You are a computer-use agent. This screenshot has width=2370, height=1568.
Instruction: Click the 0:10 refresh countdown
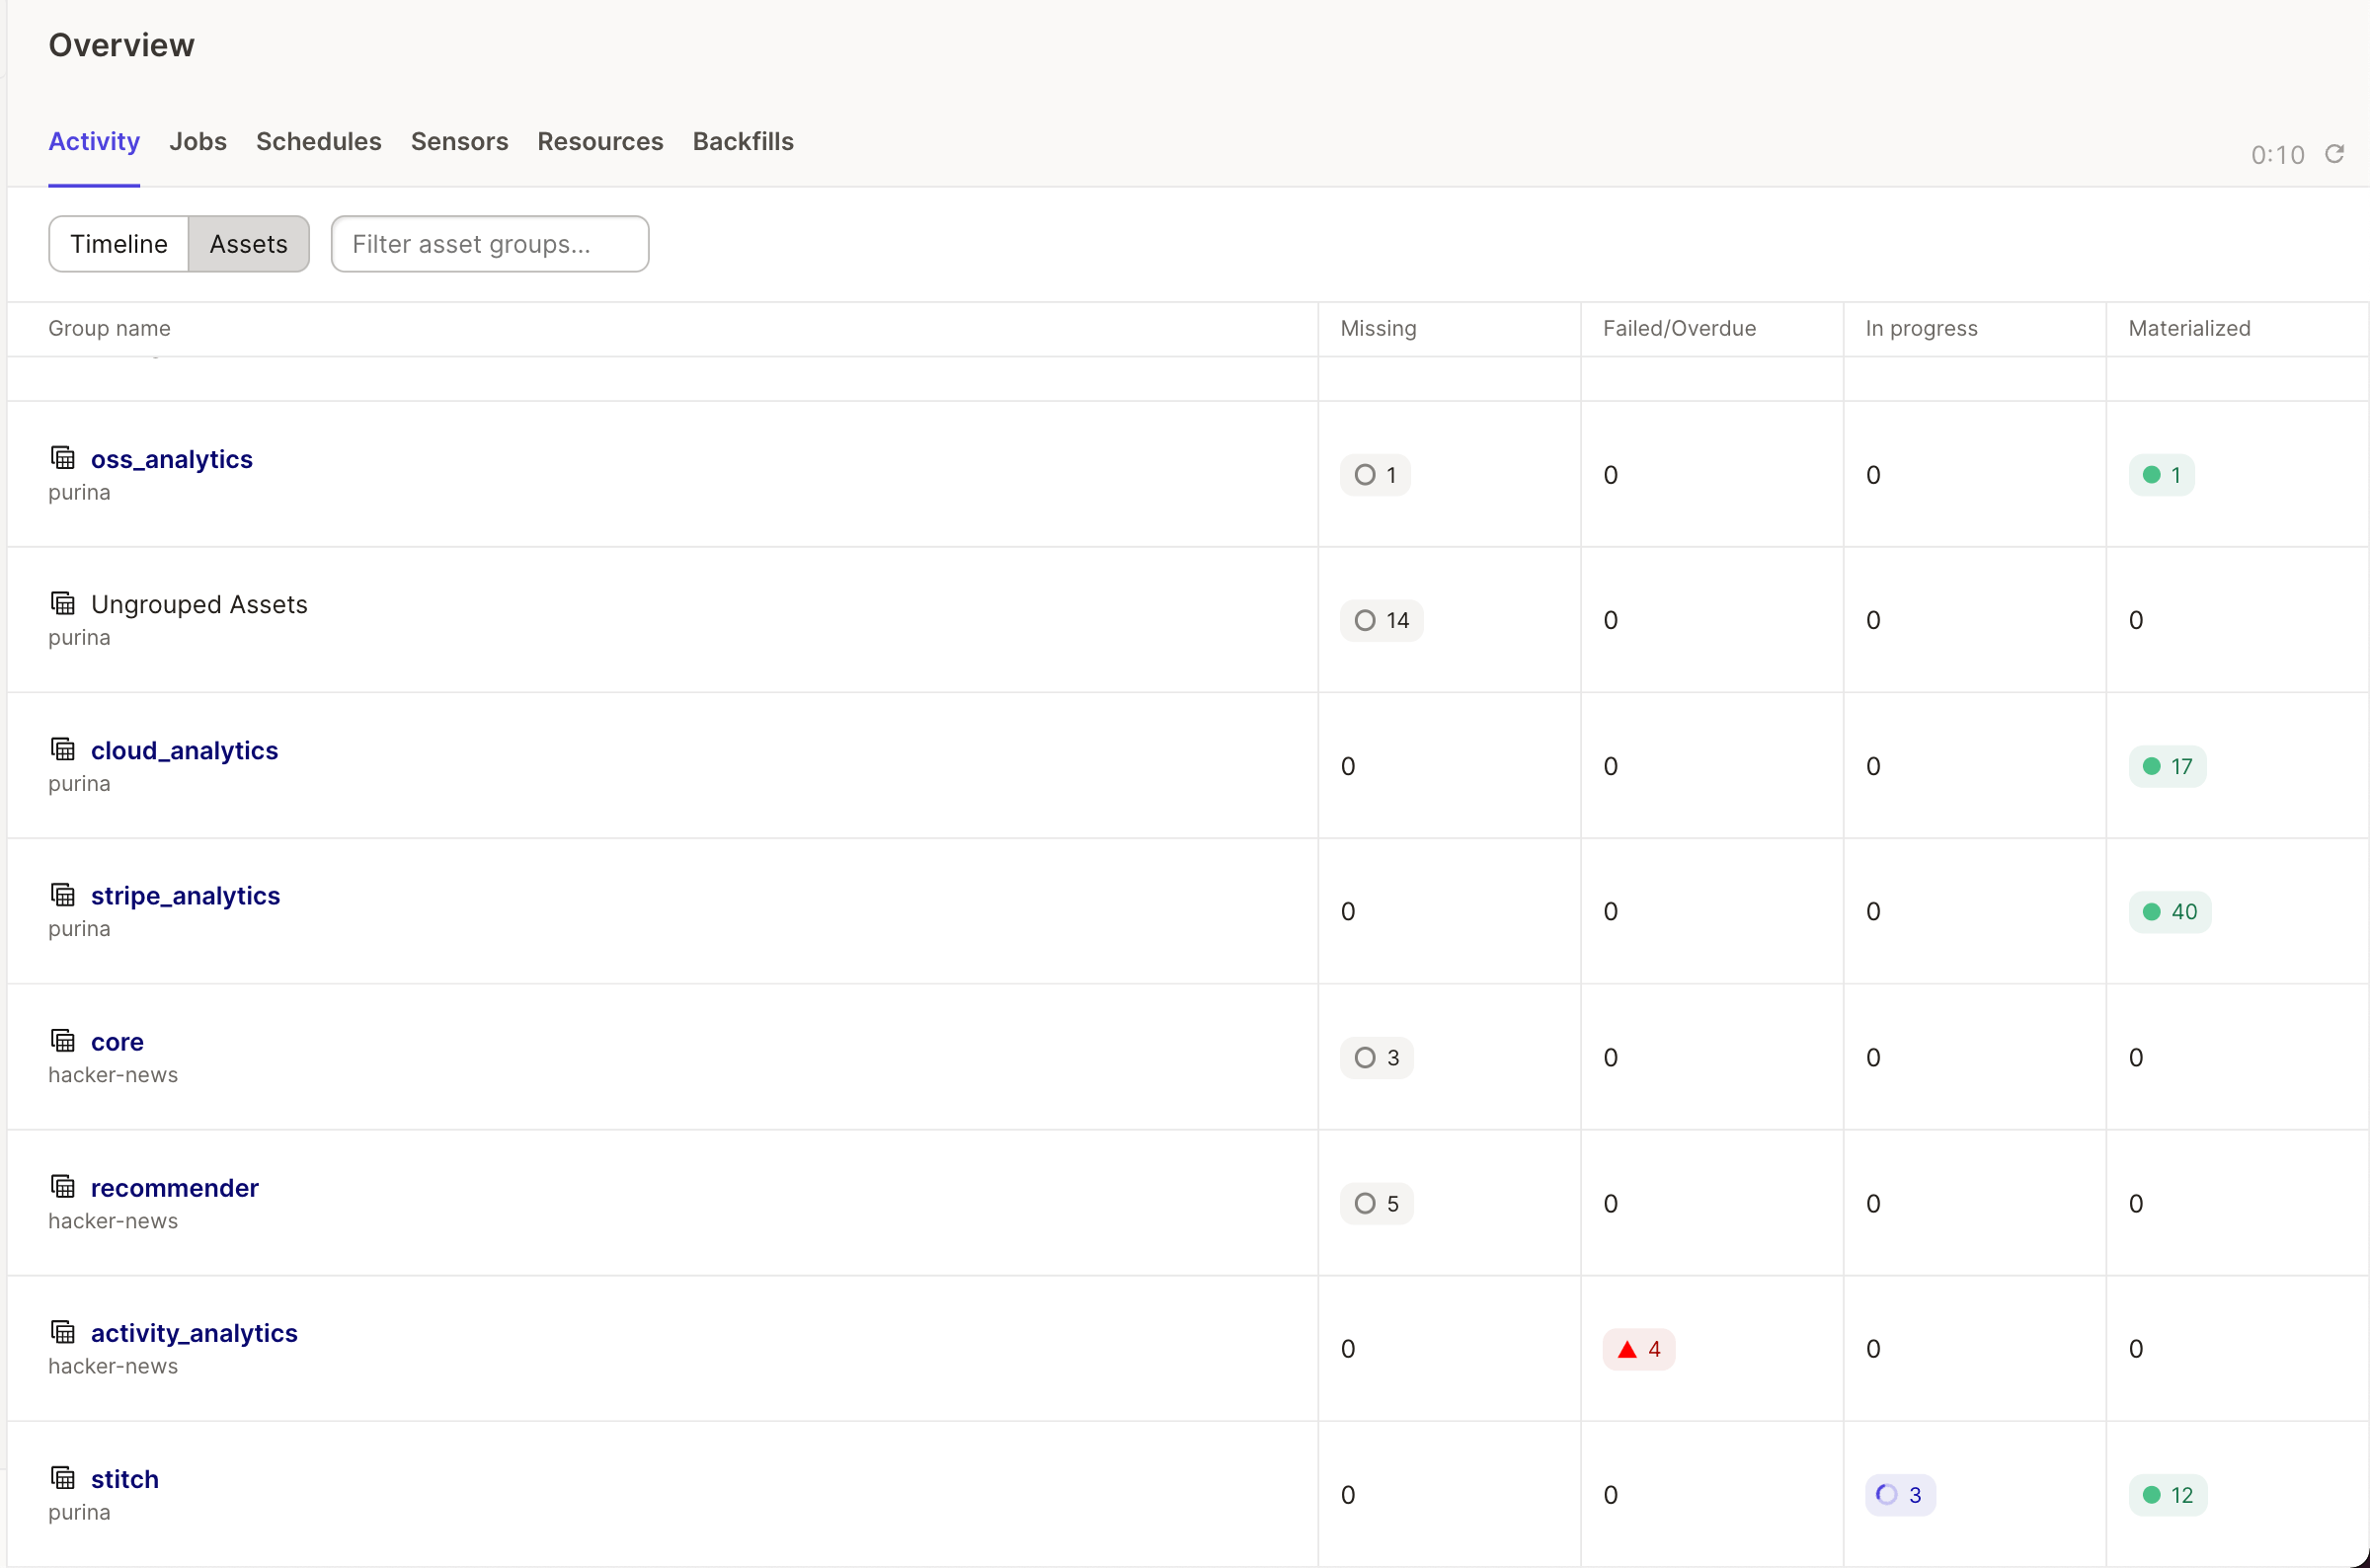pos(2277,155)
